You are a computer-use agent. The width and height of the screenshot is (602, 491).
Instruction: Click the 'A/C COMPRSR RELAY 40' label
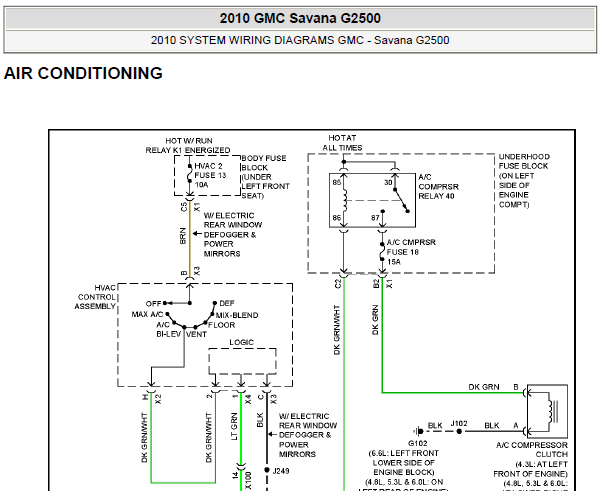(438, 187)
